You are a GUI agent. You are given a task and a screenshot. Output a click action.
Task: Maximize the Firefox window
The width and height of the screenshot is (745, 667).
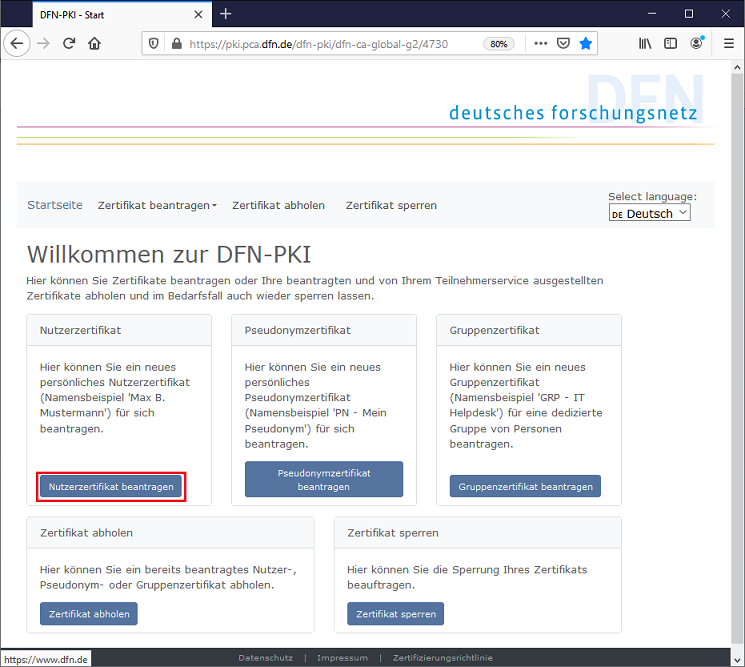(x=689, y=14)
